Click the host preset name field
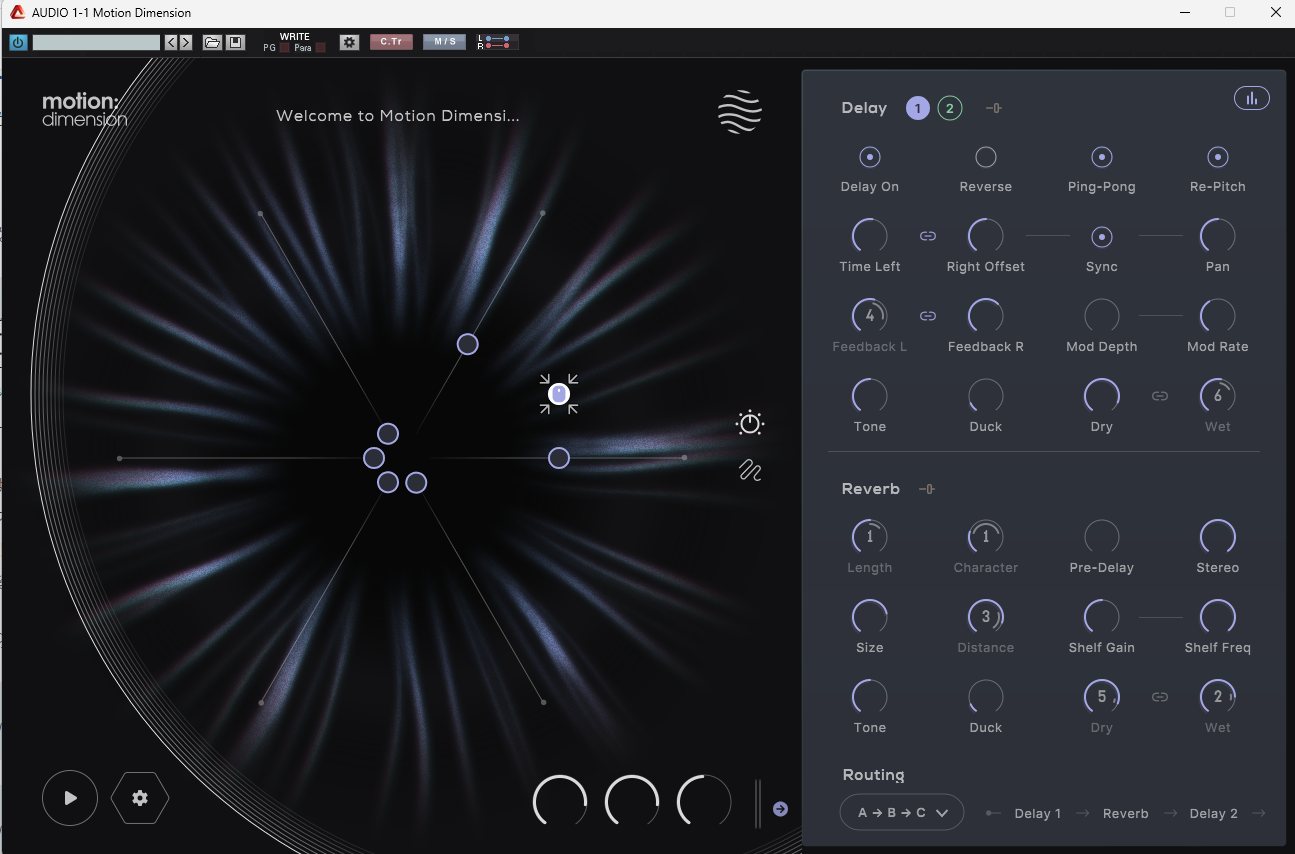Image resolution: width=1295 pixels, height=854 pixels. [96, 42]
